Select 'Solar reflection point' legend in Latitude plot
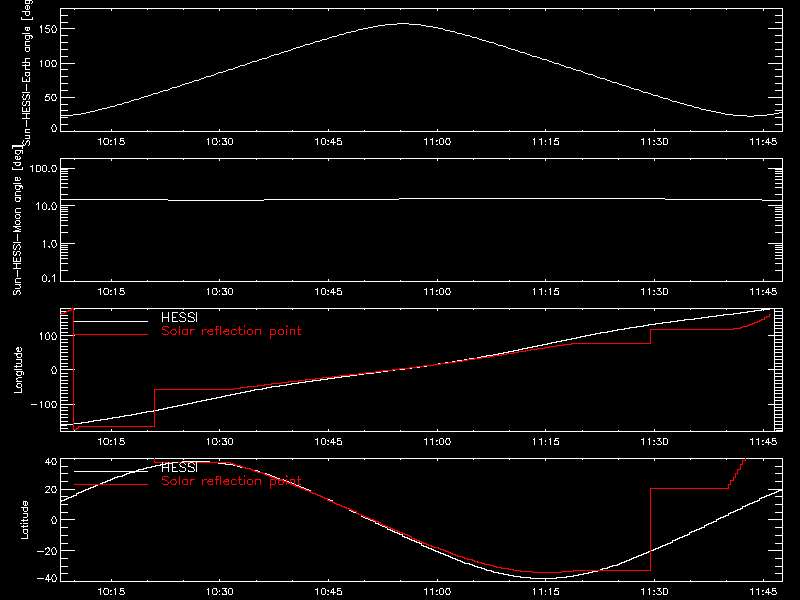This screenshot has width=800, height=600. tap(231, 481)
